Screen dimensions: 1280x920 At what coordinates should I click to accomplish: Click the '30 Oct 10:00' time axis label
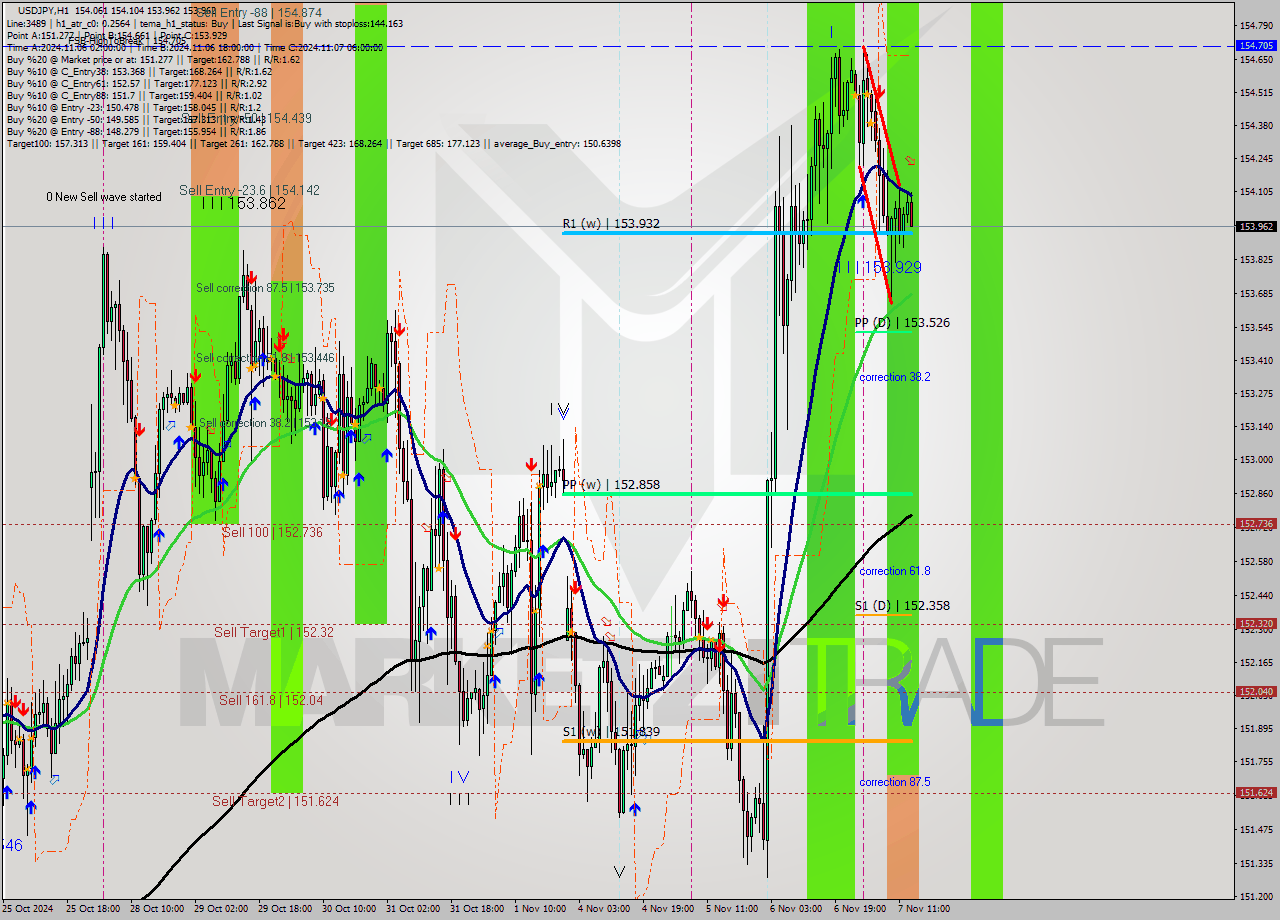349,909
